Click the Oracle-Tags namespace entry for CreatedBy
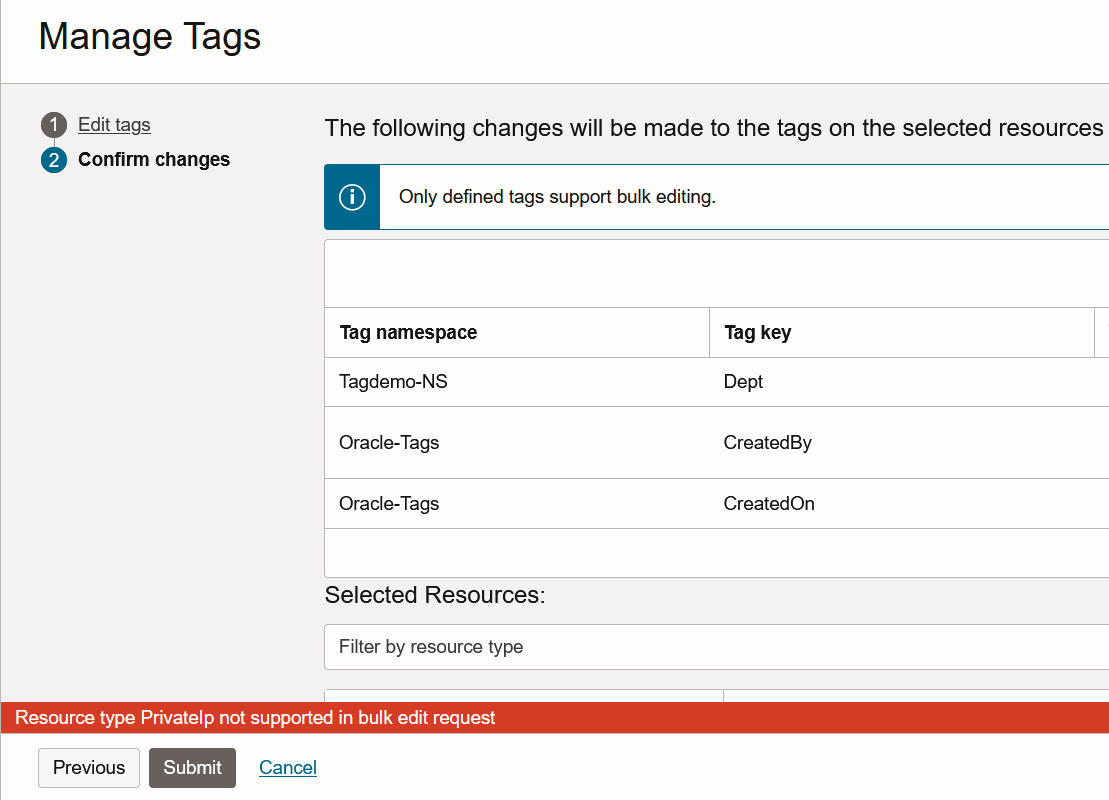Screen dimensions: 1109x800 [389, 443]
